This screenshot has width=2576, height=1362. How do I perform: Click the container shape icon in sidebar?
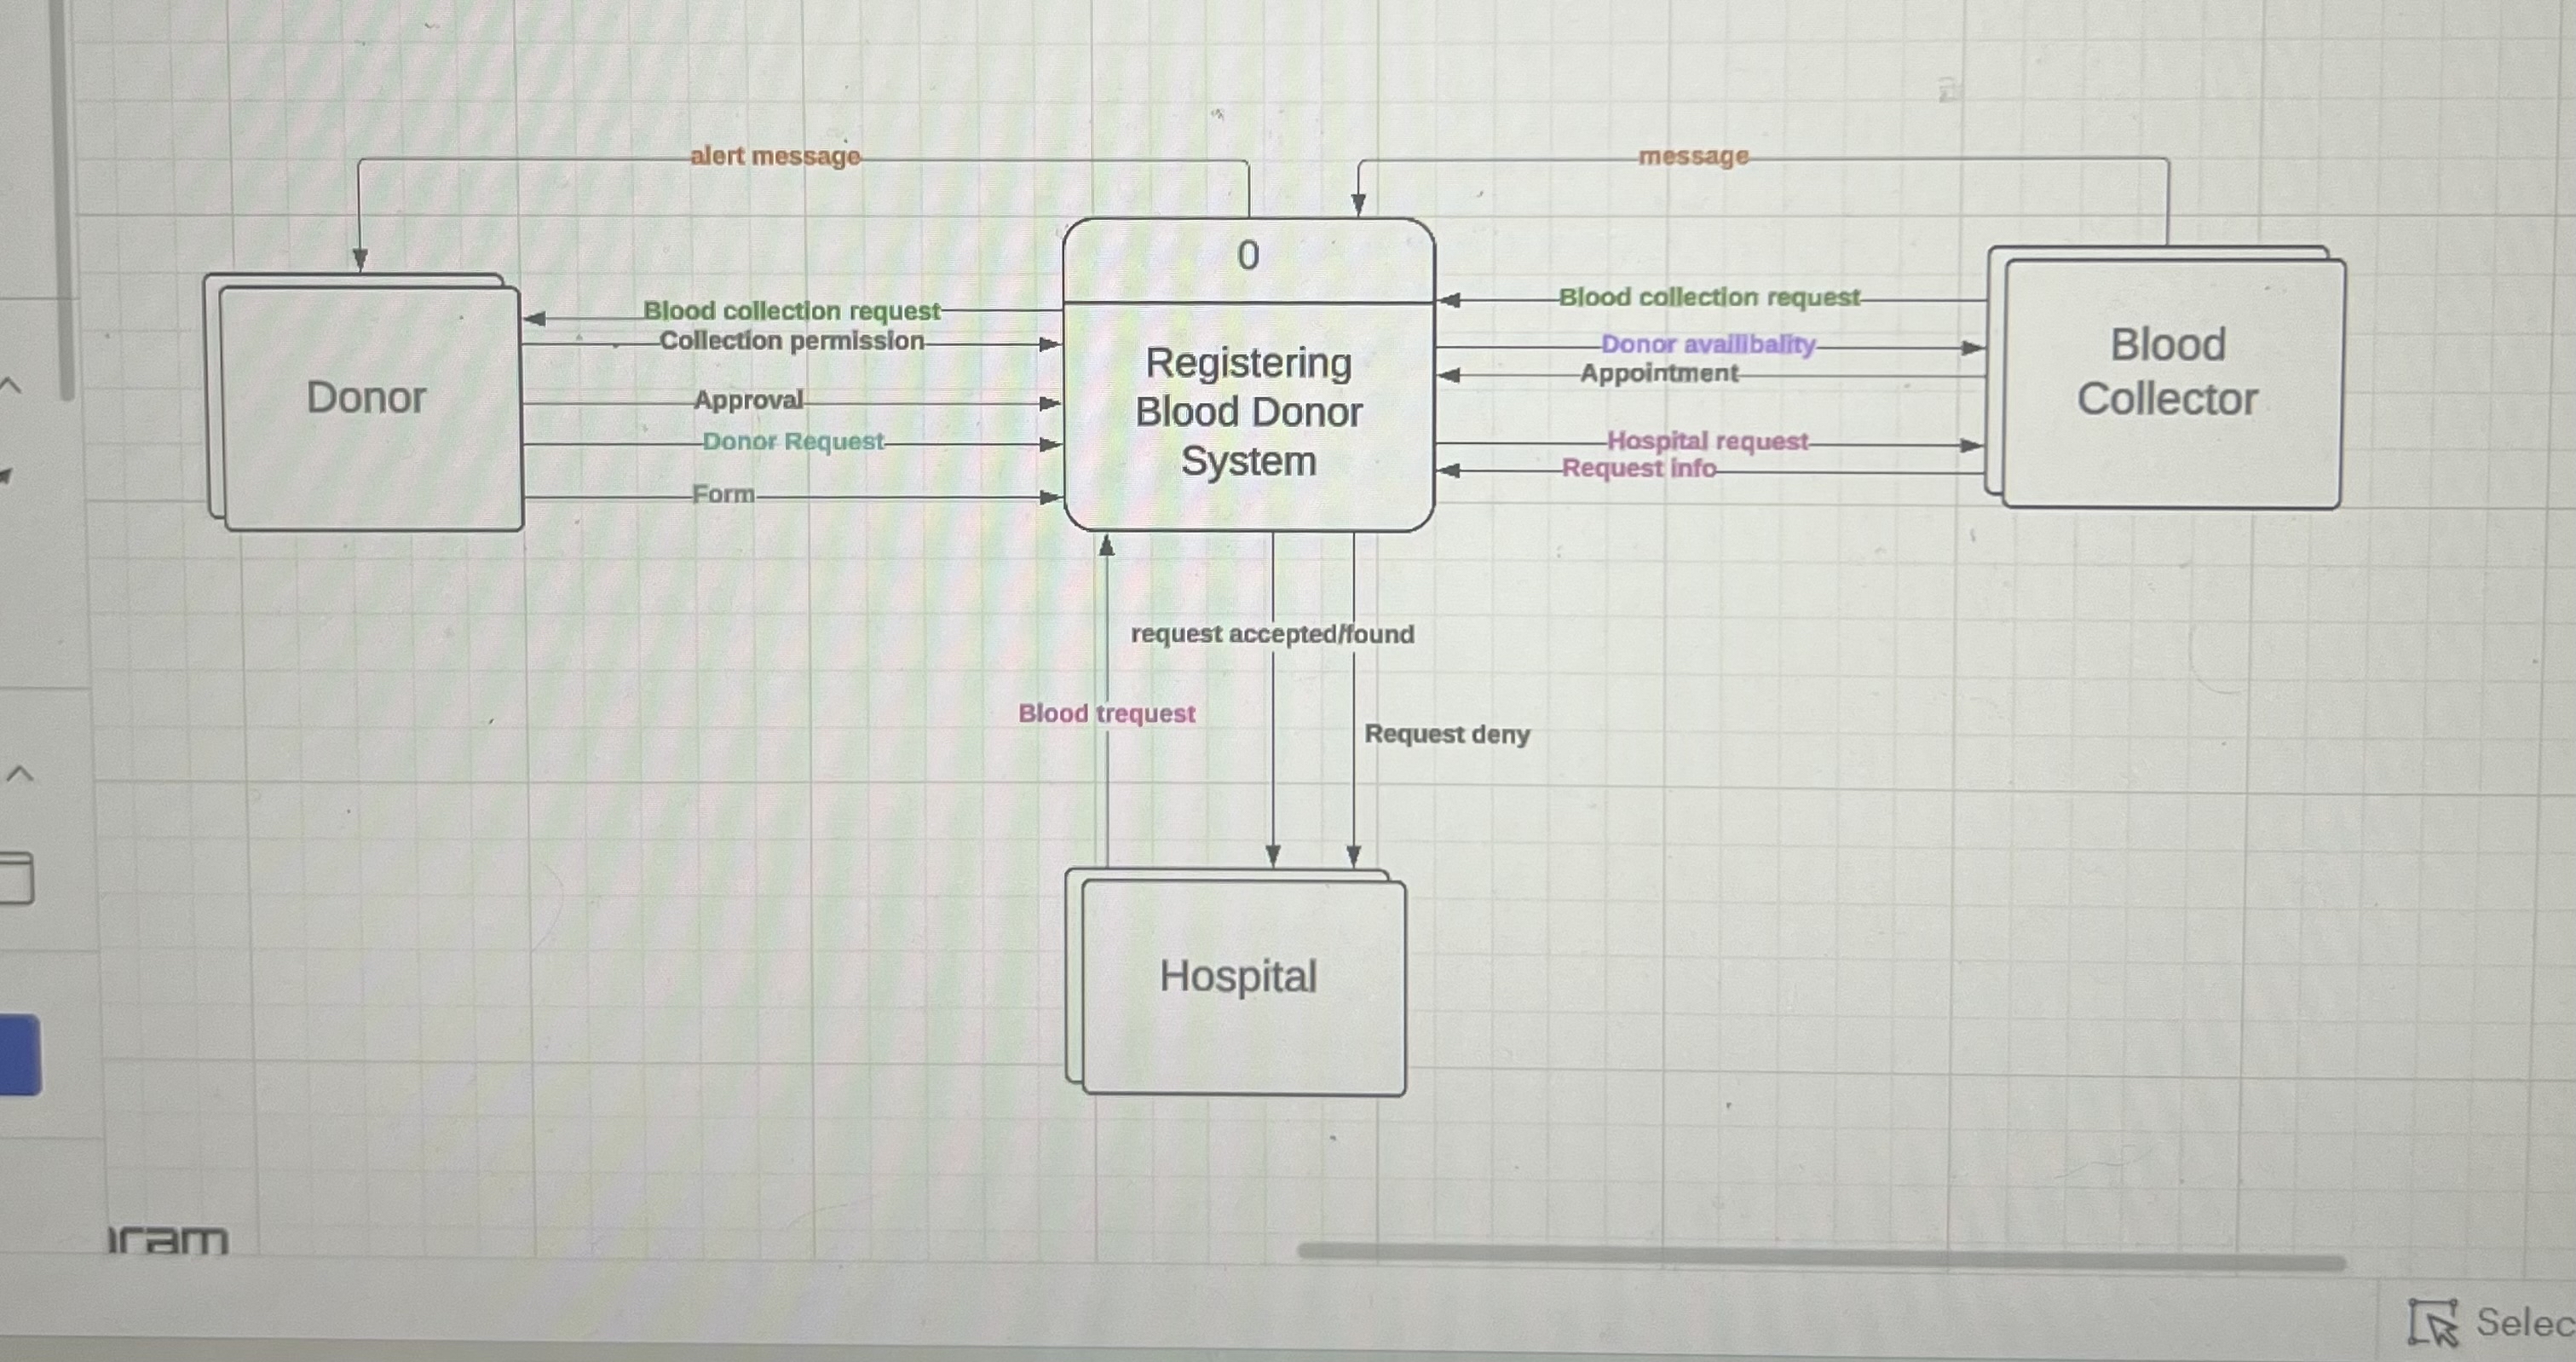click(15, 878)
